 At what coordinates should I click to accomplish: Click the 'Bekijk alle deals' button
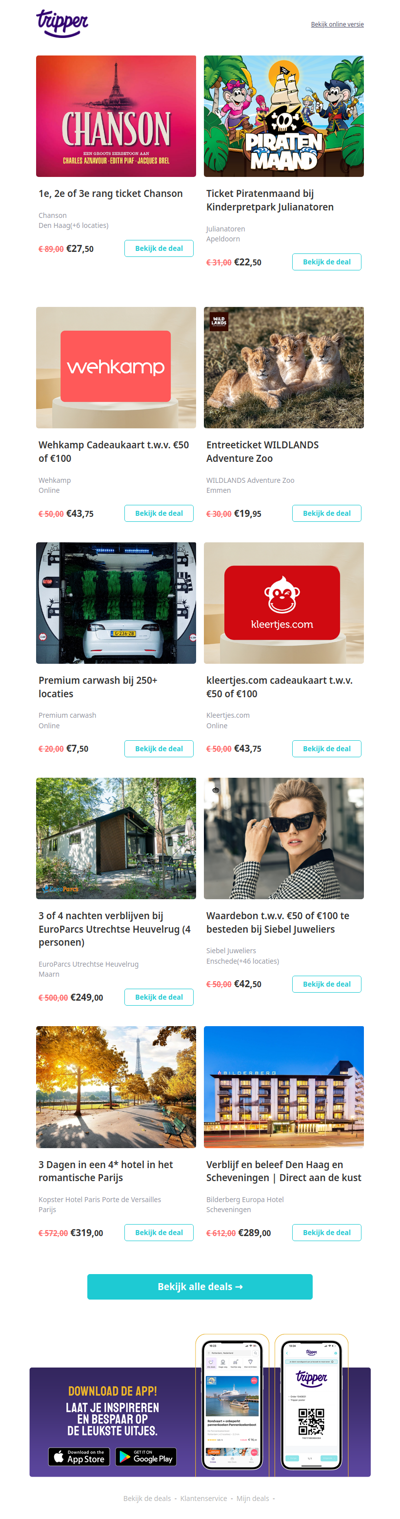[200, 1287]
